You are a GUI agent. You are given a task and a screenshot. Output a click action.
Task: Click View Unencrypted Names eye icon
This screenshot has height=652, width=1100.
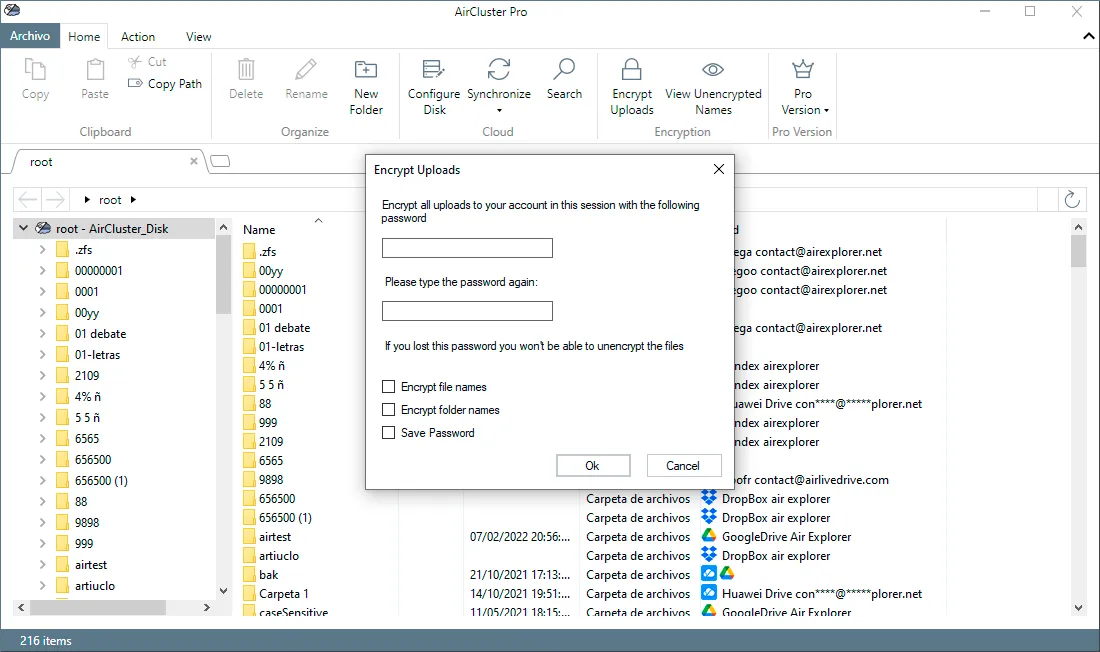[x=713, y=69]
